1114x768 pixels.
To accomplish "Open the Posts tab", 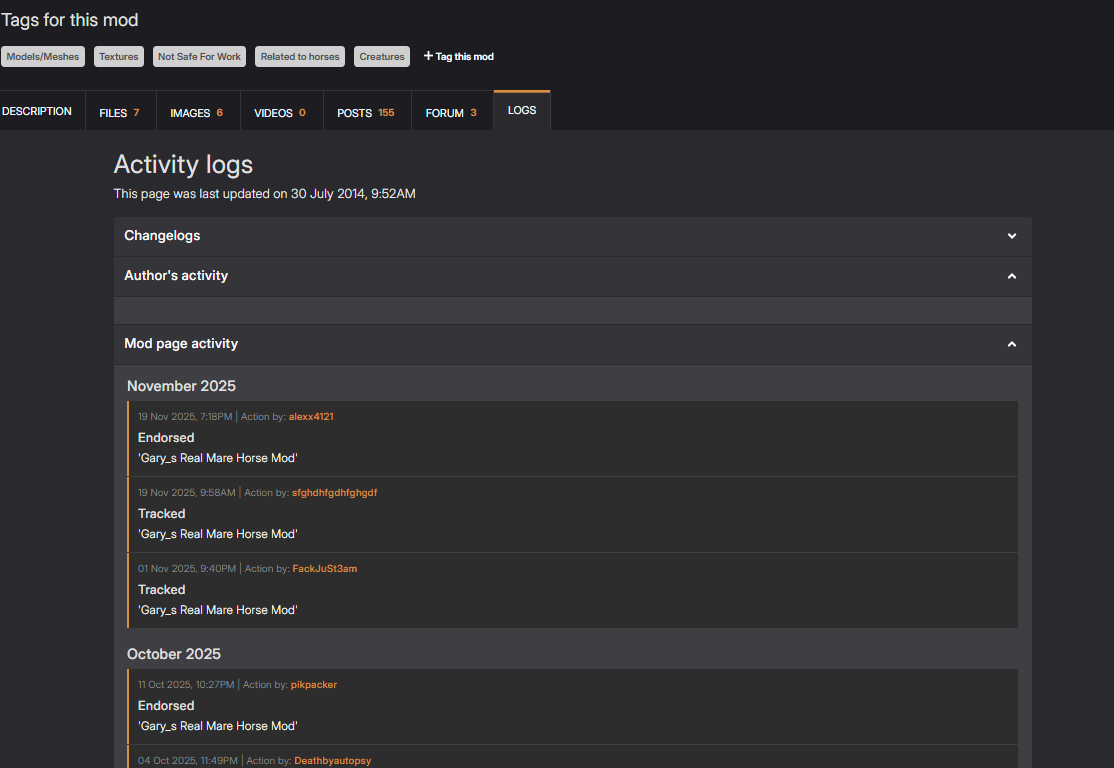I will tap(366, 112).
